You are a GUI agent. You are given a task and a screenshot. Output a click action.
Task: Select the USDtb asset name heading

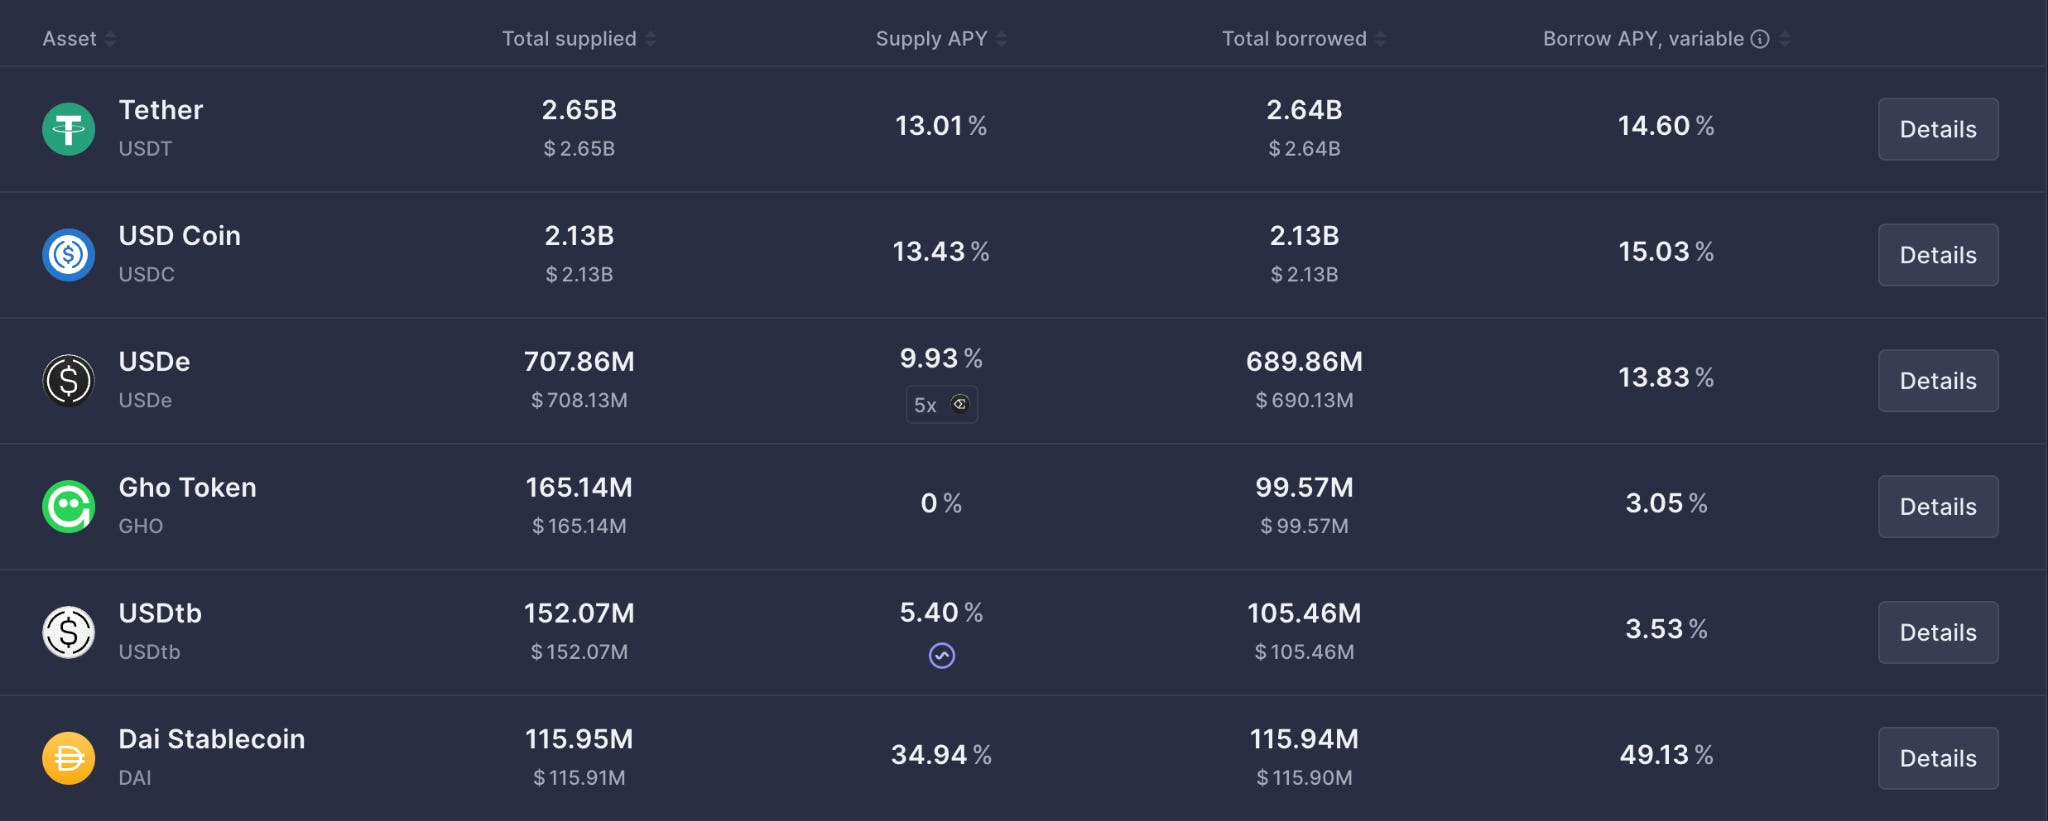click(160, 614)
